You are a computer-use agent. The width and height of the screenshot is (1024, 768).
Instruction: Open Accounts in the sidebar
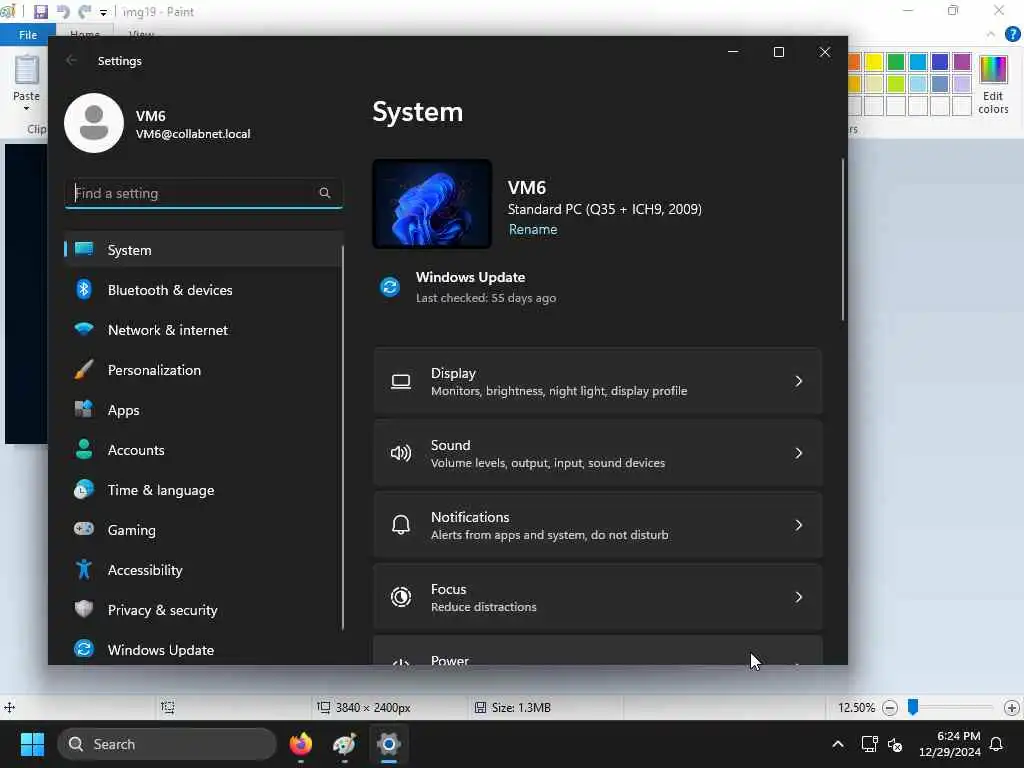(203, 450)
